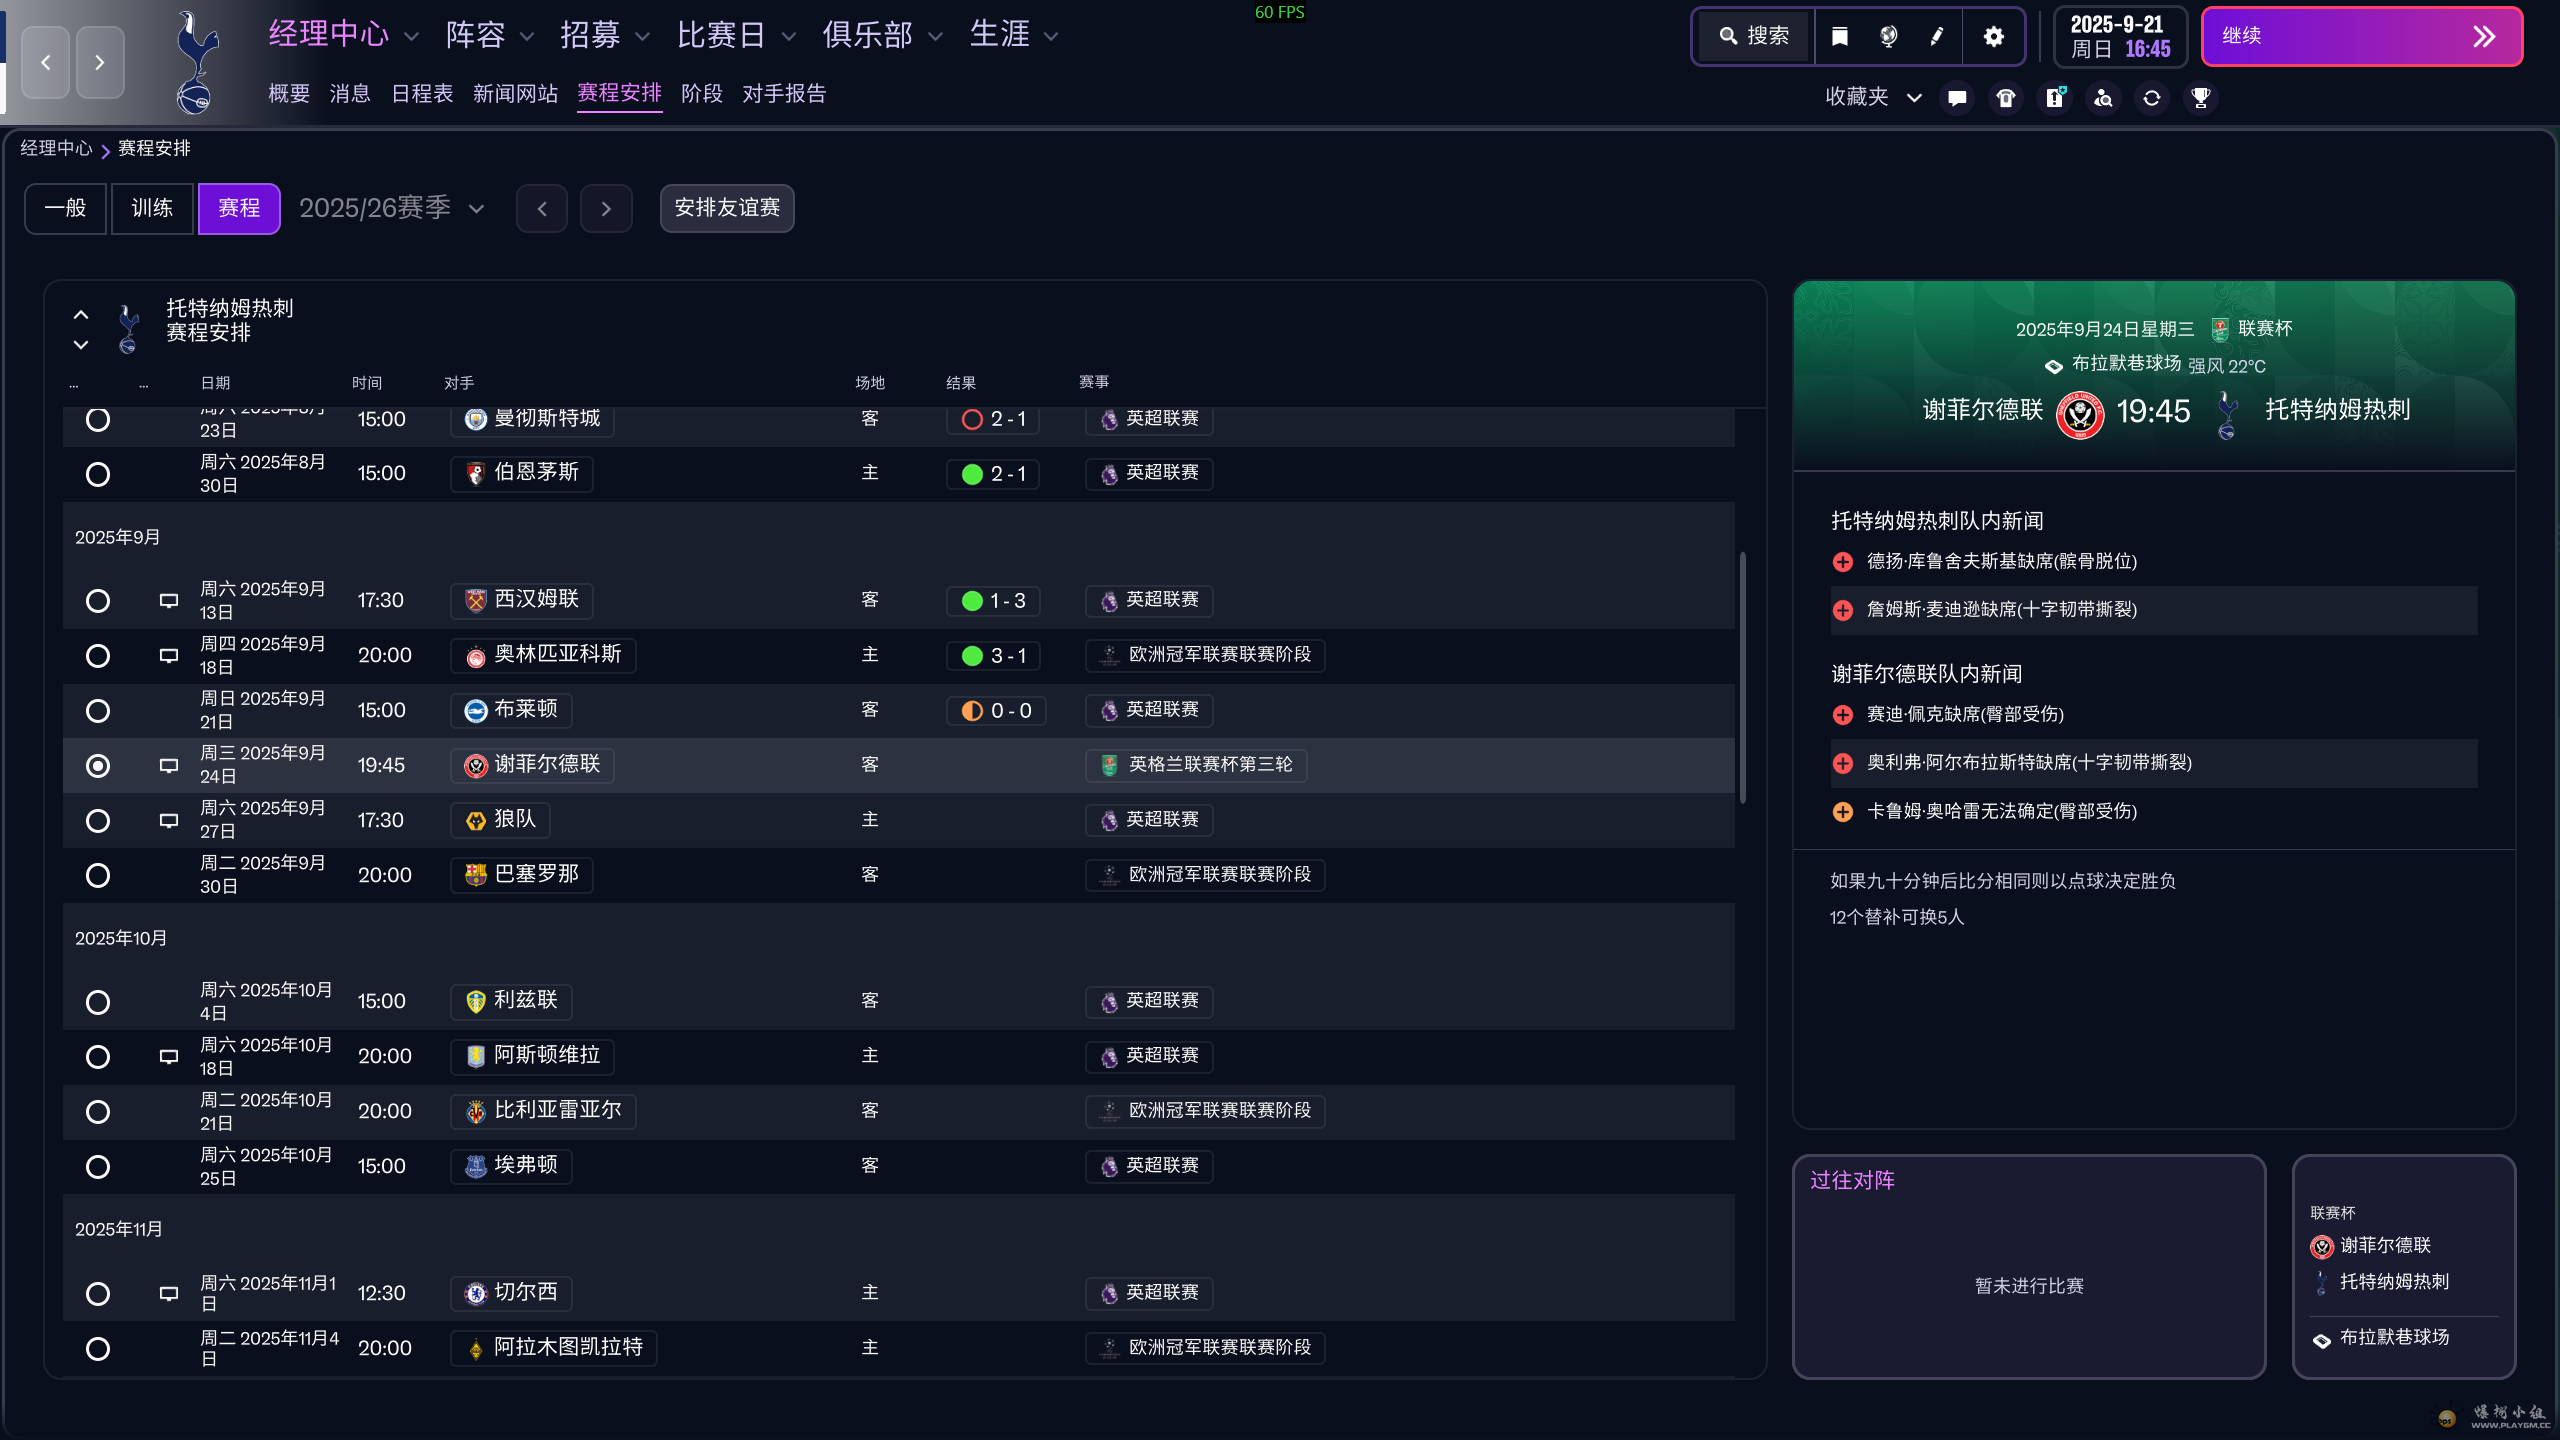Select the radio button for the 埃弗顿 match
The height and width of the screenshot is (1440, 2560).
coord(98,1167)
